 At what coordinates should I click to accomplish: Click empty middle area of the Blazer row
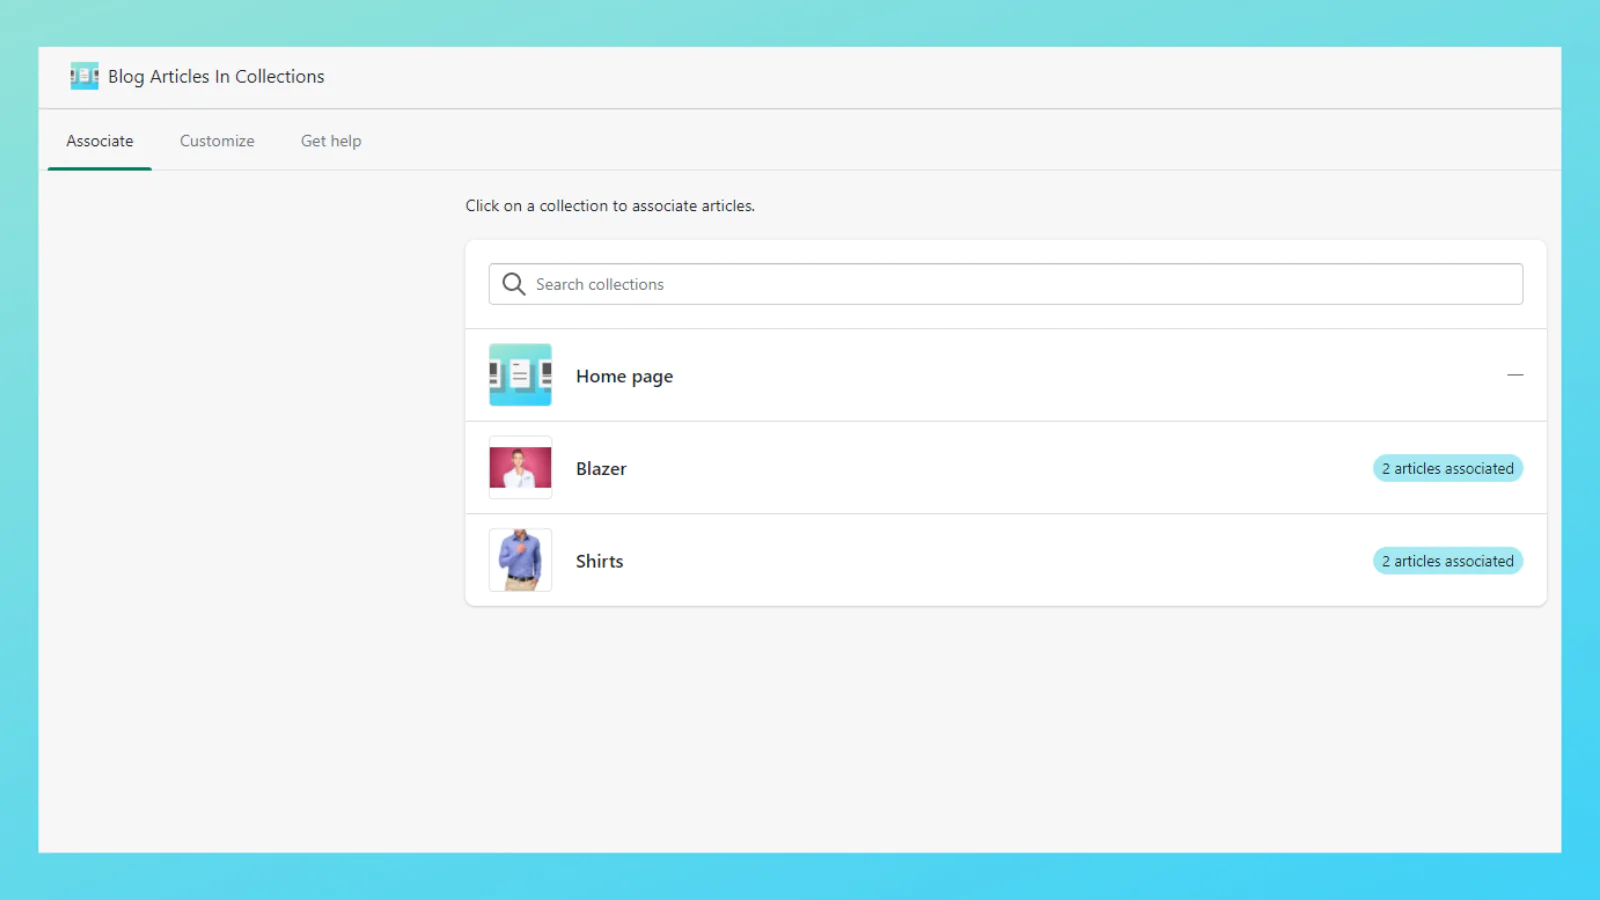tap(1000, 468)
